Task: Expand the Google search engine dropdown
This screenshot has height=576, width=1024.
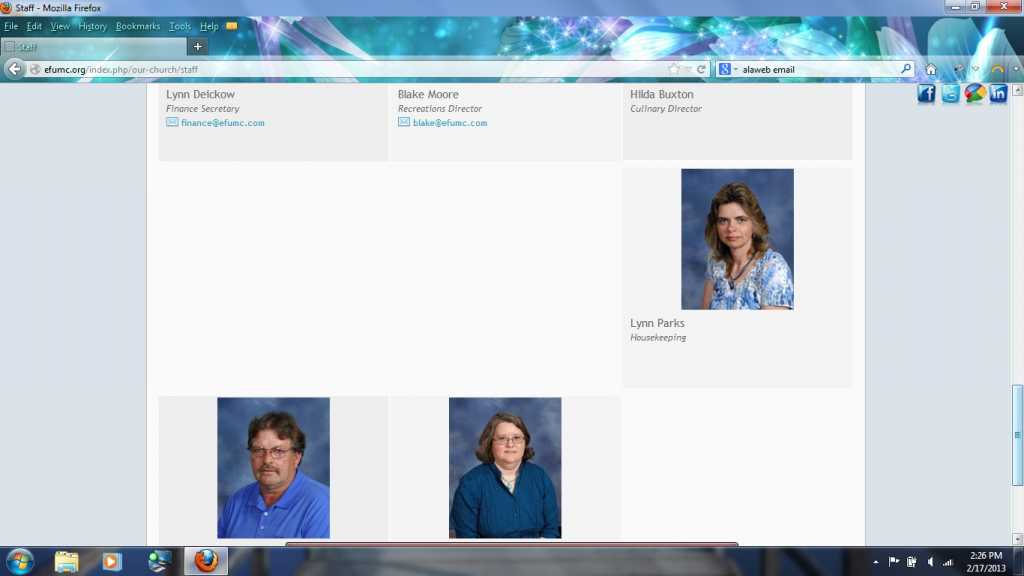Action: (x=728, y=69)
